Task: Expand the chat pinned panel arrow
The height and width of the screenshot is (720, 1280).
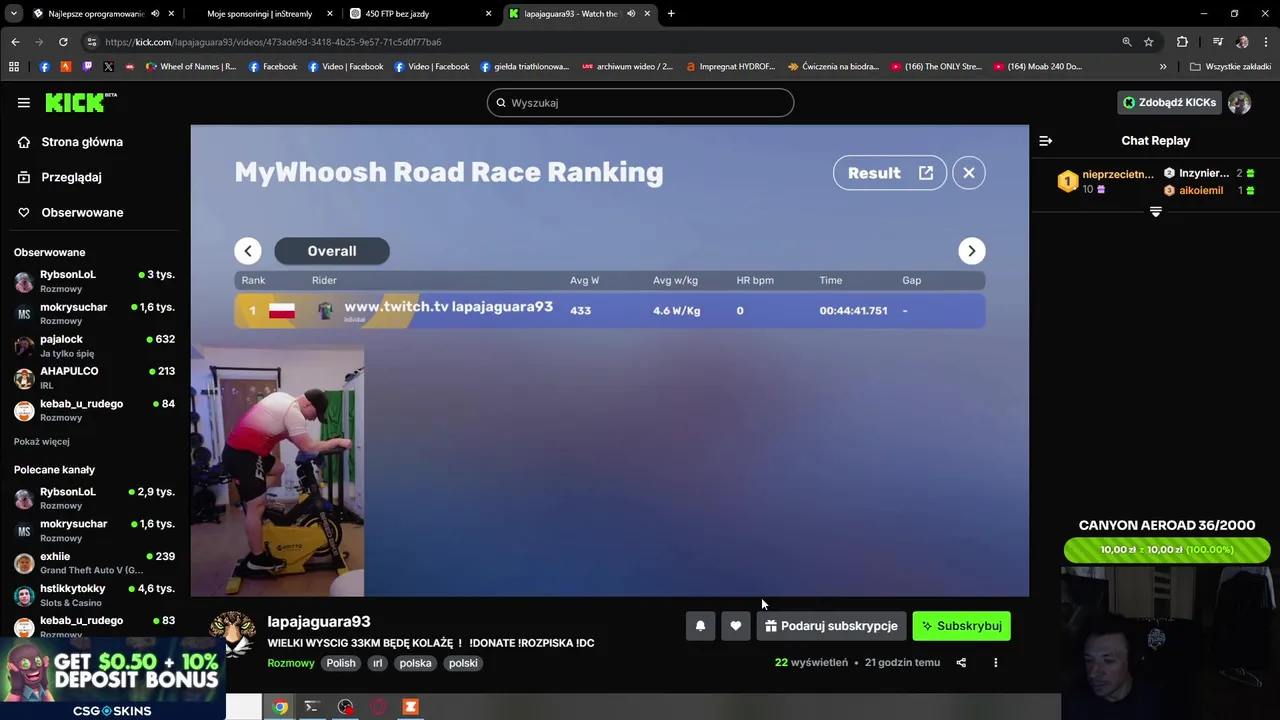Action: (x=1155, y=212)
